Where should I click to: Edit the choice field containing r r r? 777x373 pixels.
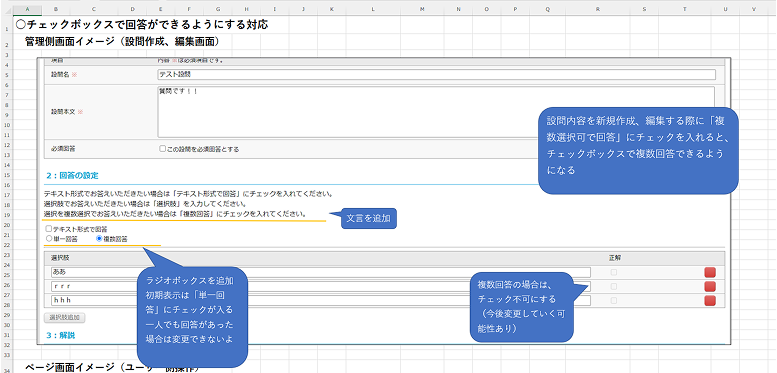[321, 286]
